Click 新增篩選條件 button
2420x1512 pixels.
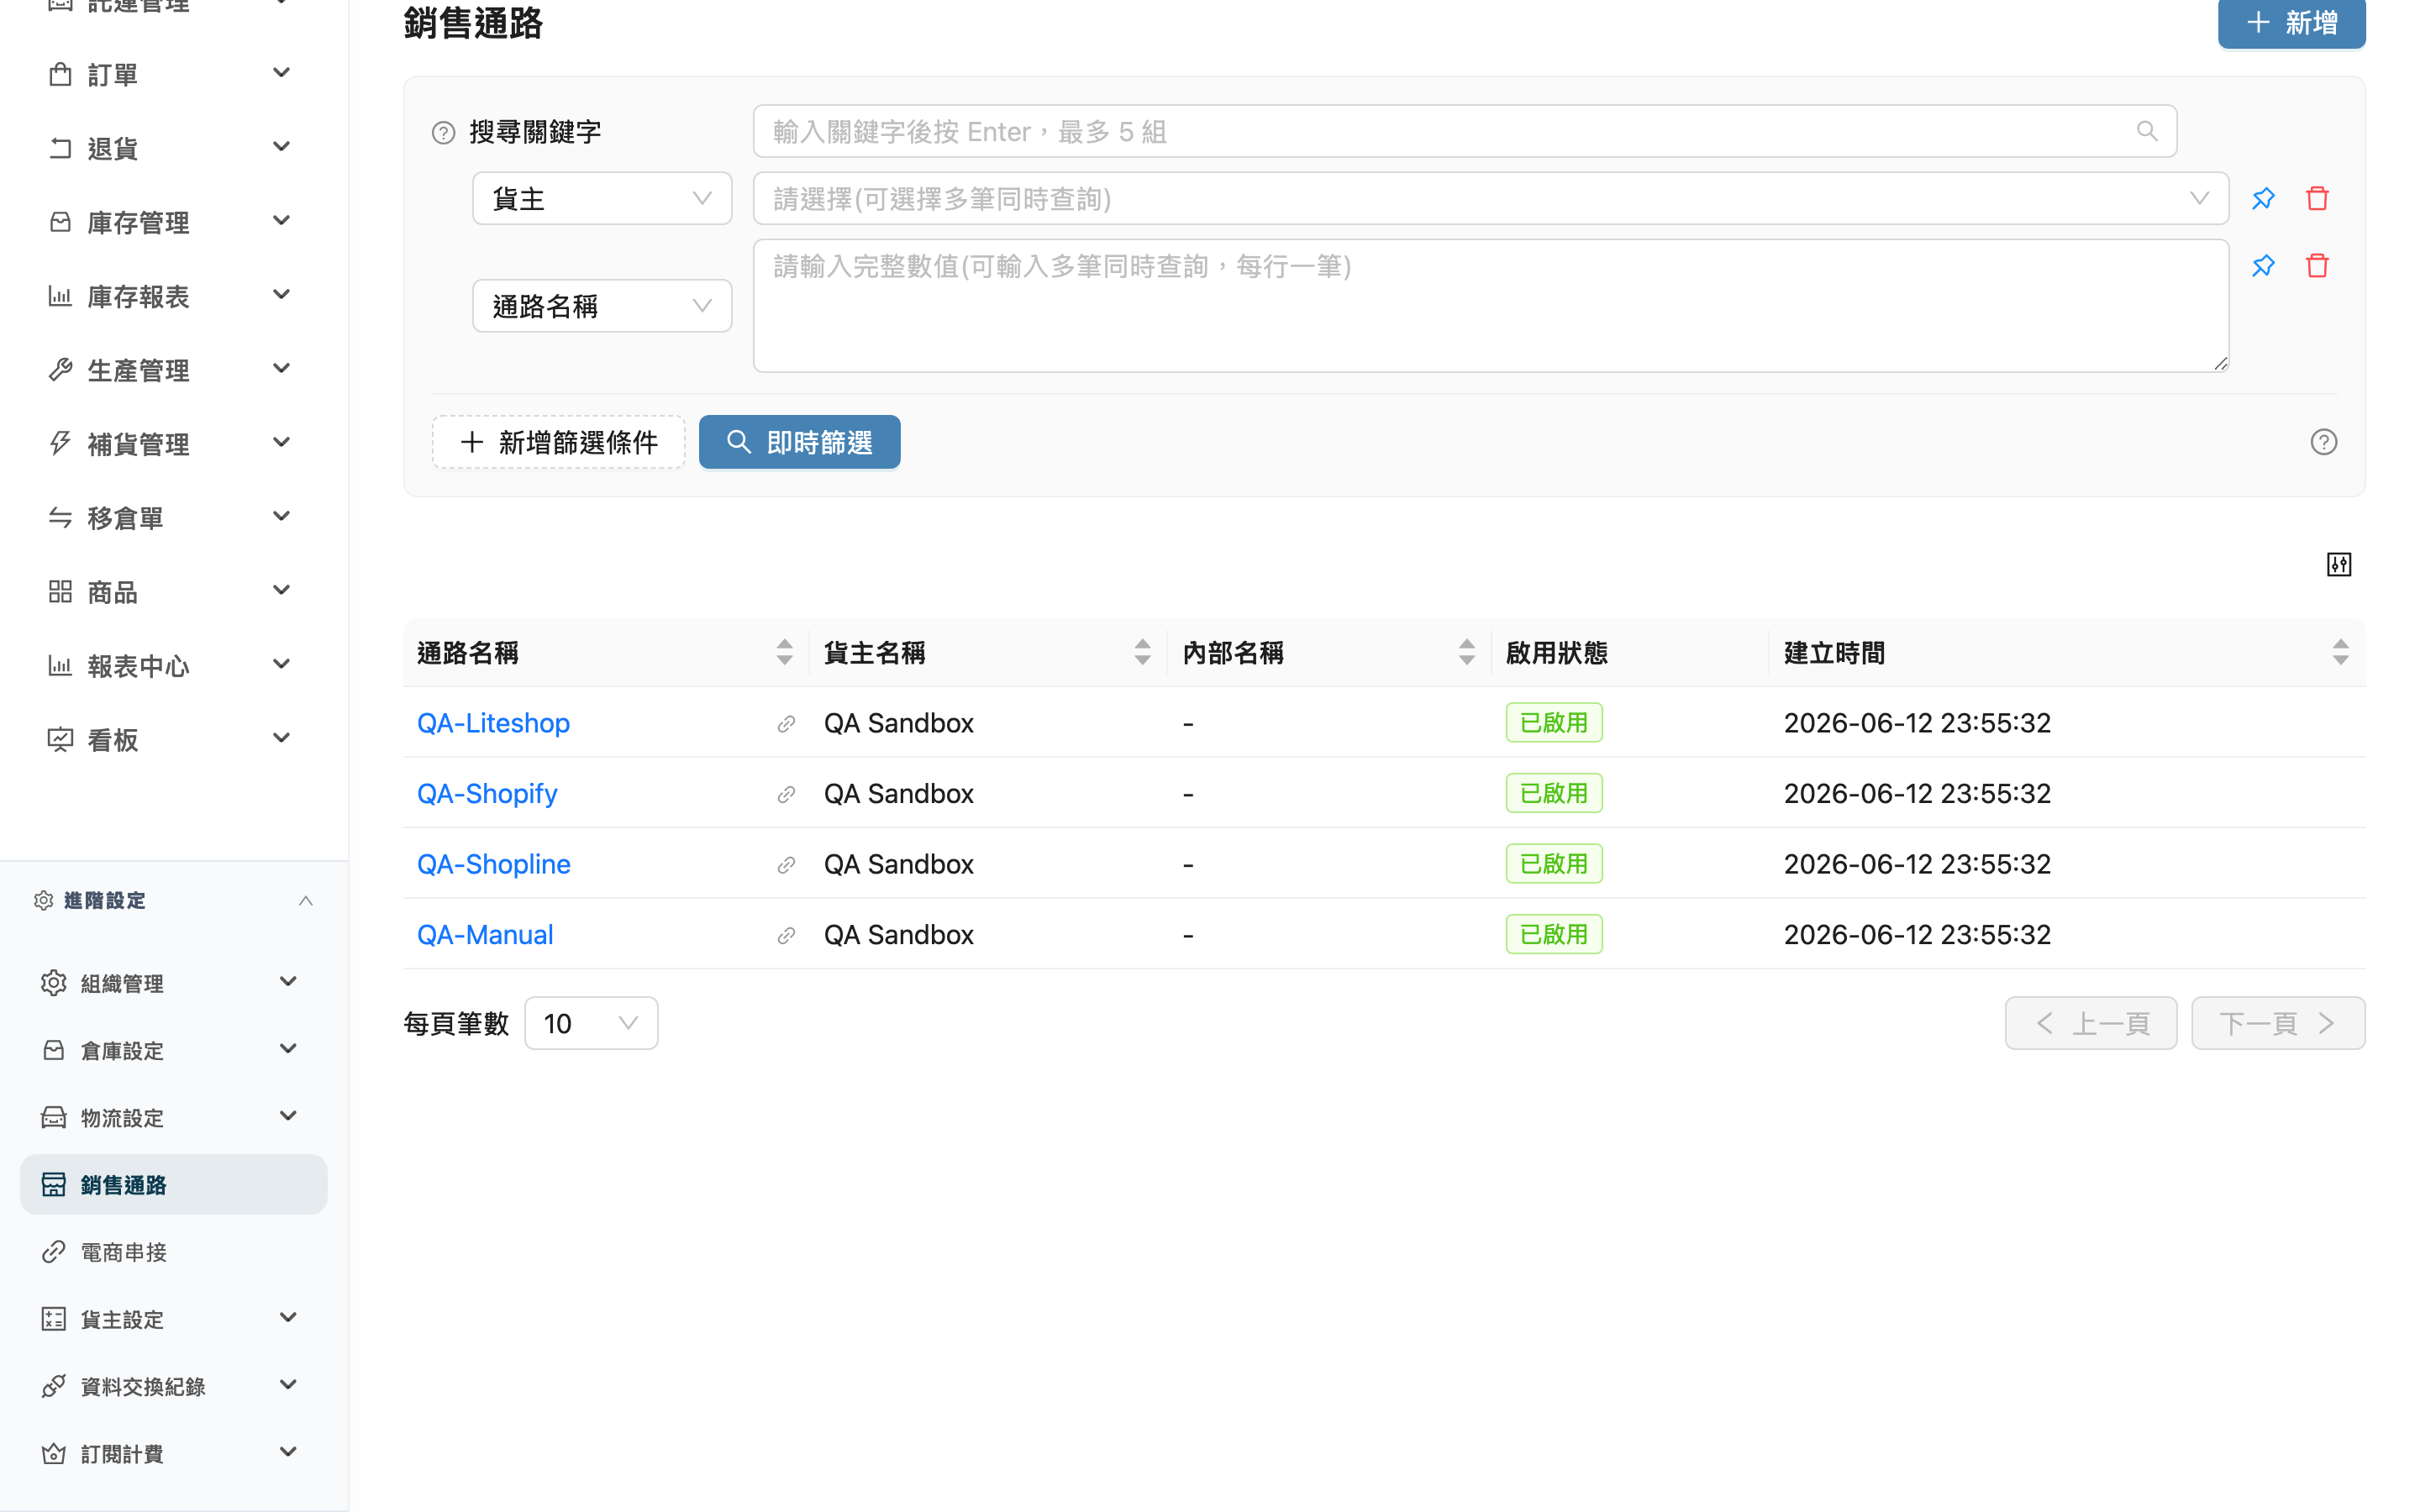pos(558,442)
